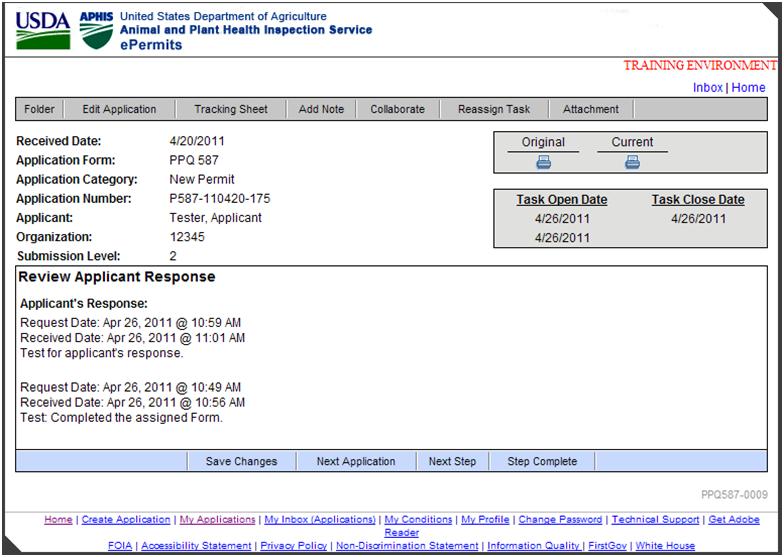Click the Collaborate option

[x=397, y=109]
